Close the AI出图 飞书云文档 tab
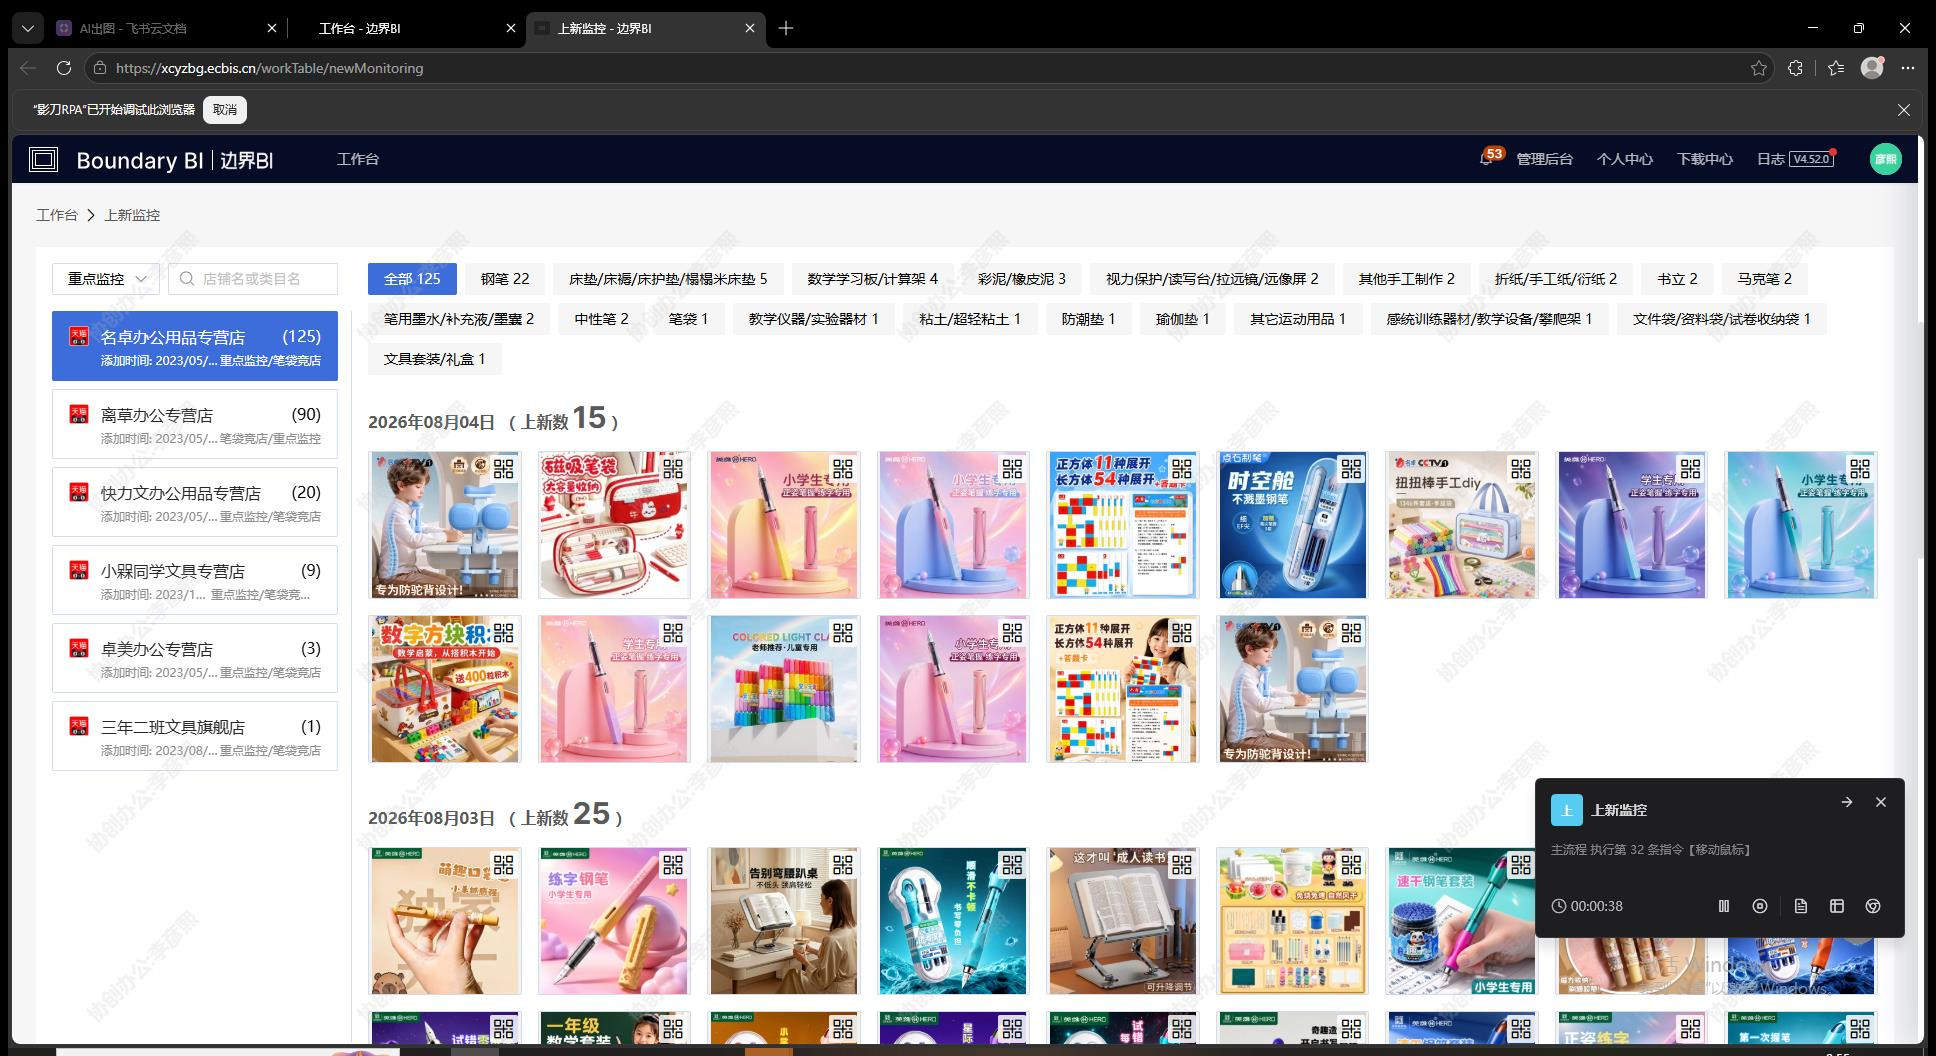Viewport: 1936px width, 1056px height. (272, 28)
